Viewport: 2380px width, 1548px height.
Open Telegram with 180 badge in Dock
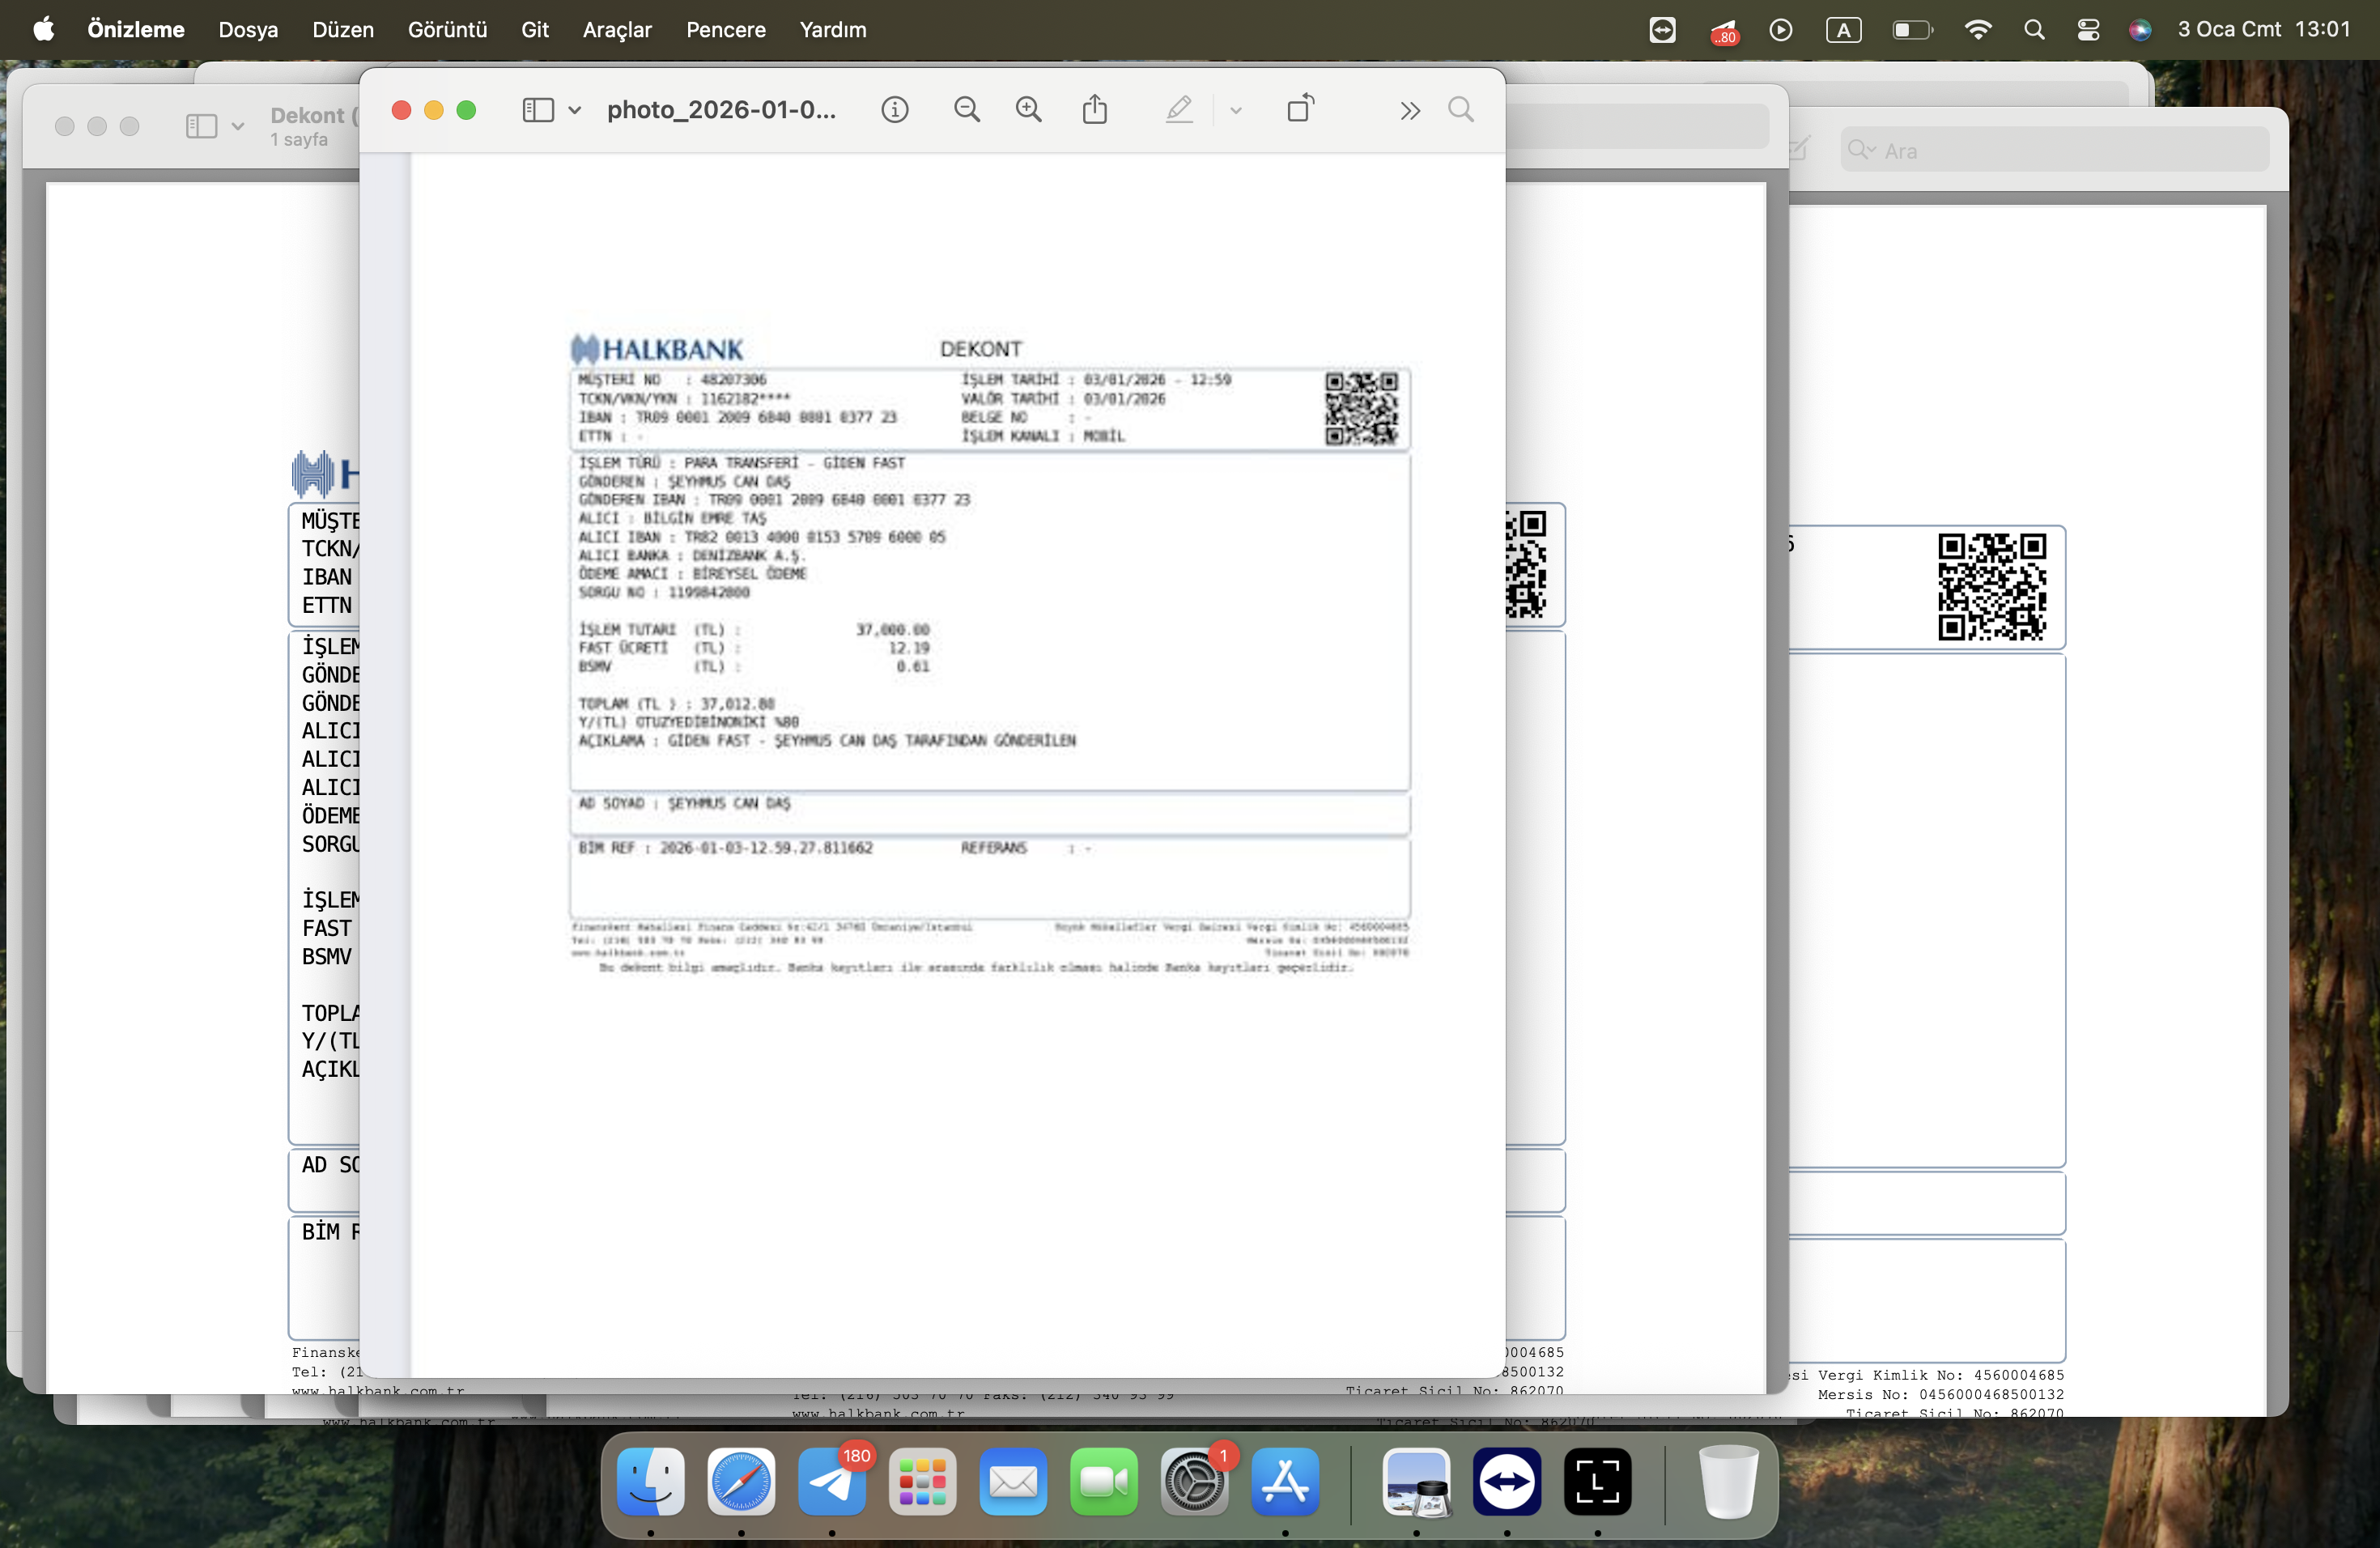832,1481
